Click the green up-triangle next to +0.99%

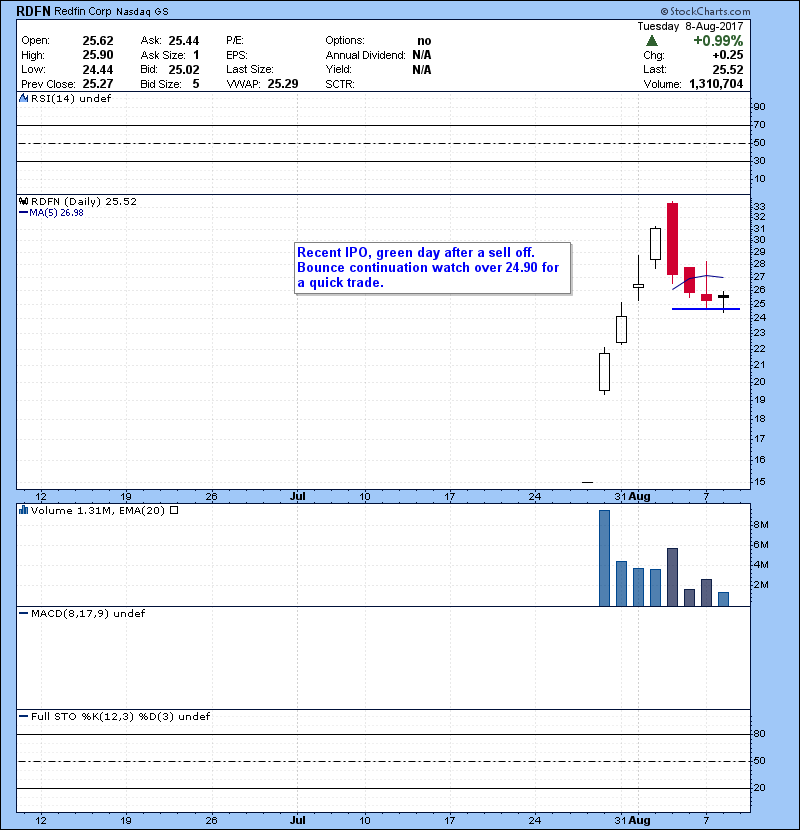[652, 41]
